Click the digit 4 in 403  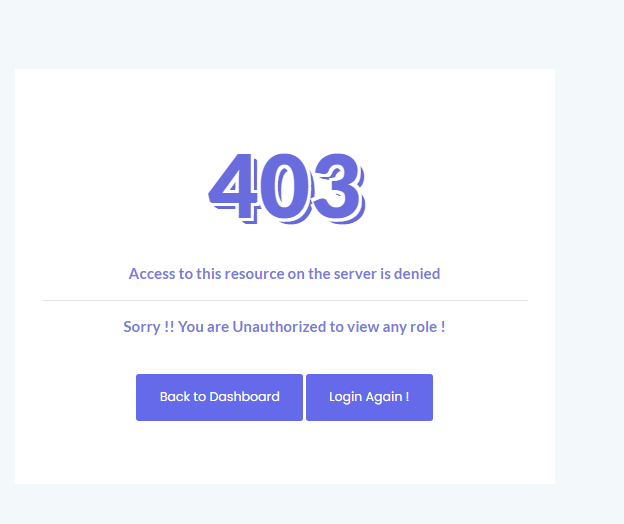coord(233,188)
